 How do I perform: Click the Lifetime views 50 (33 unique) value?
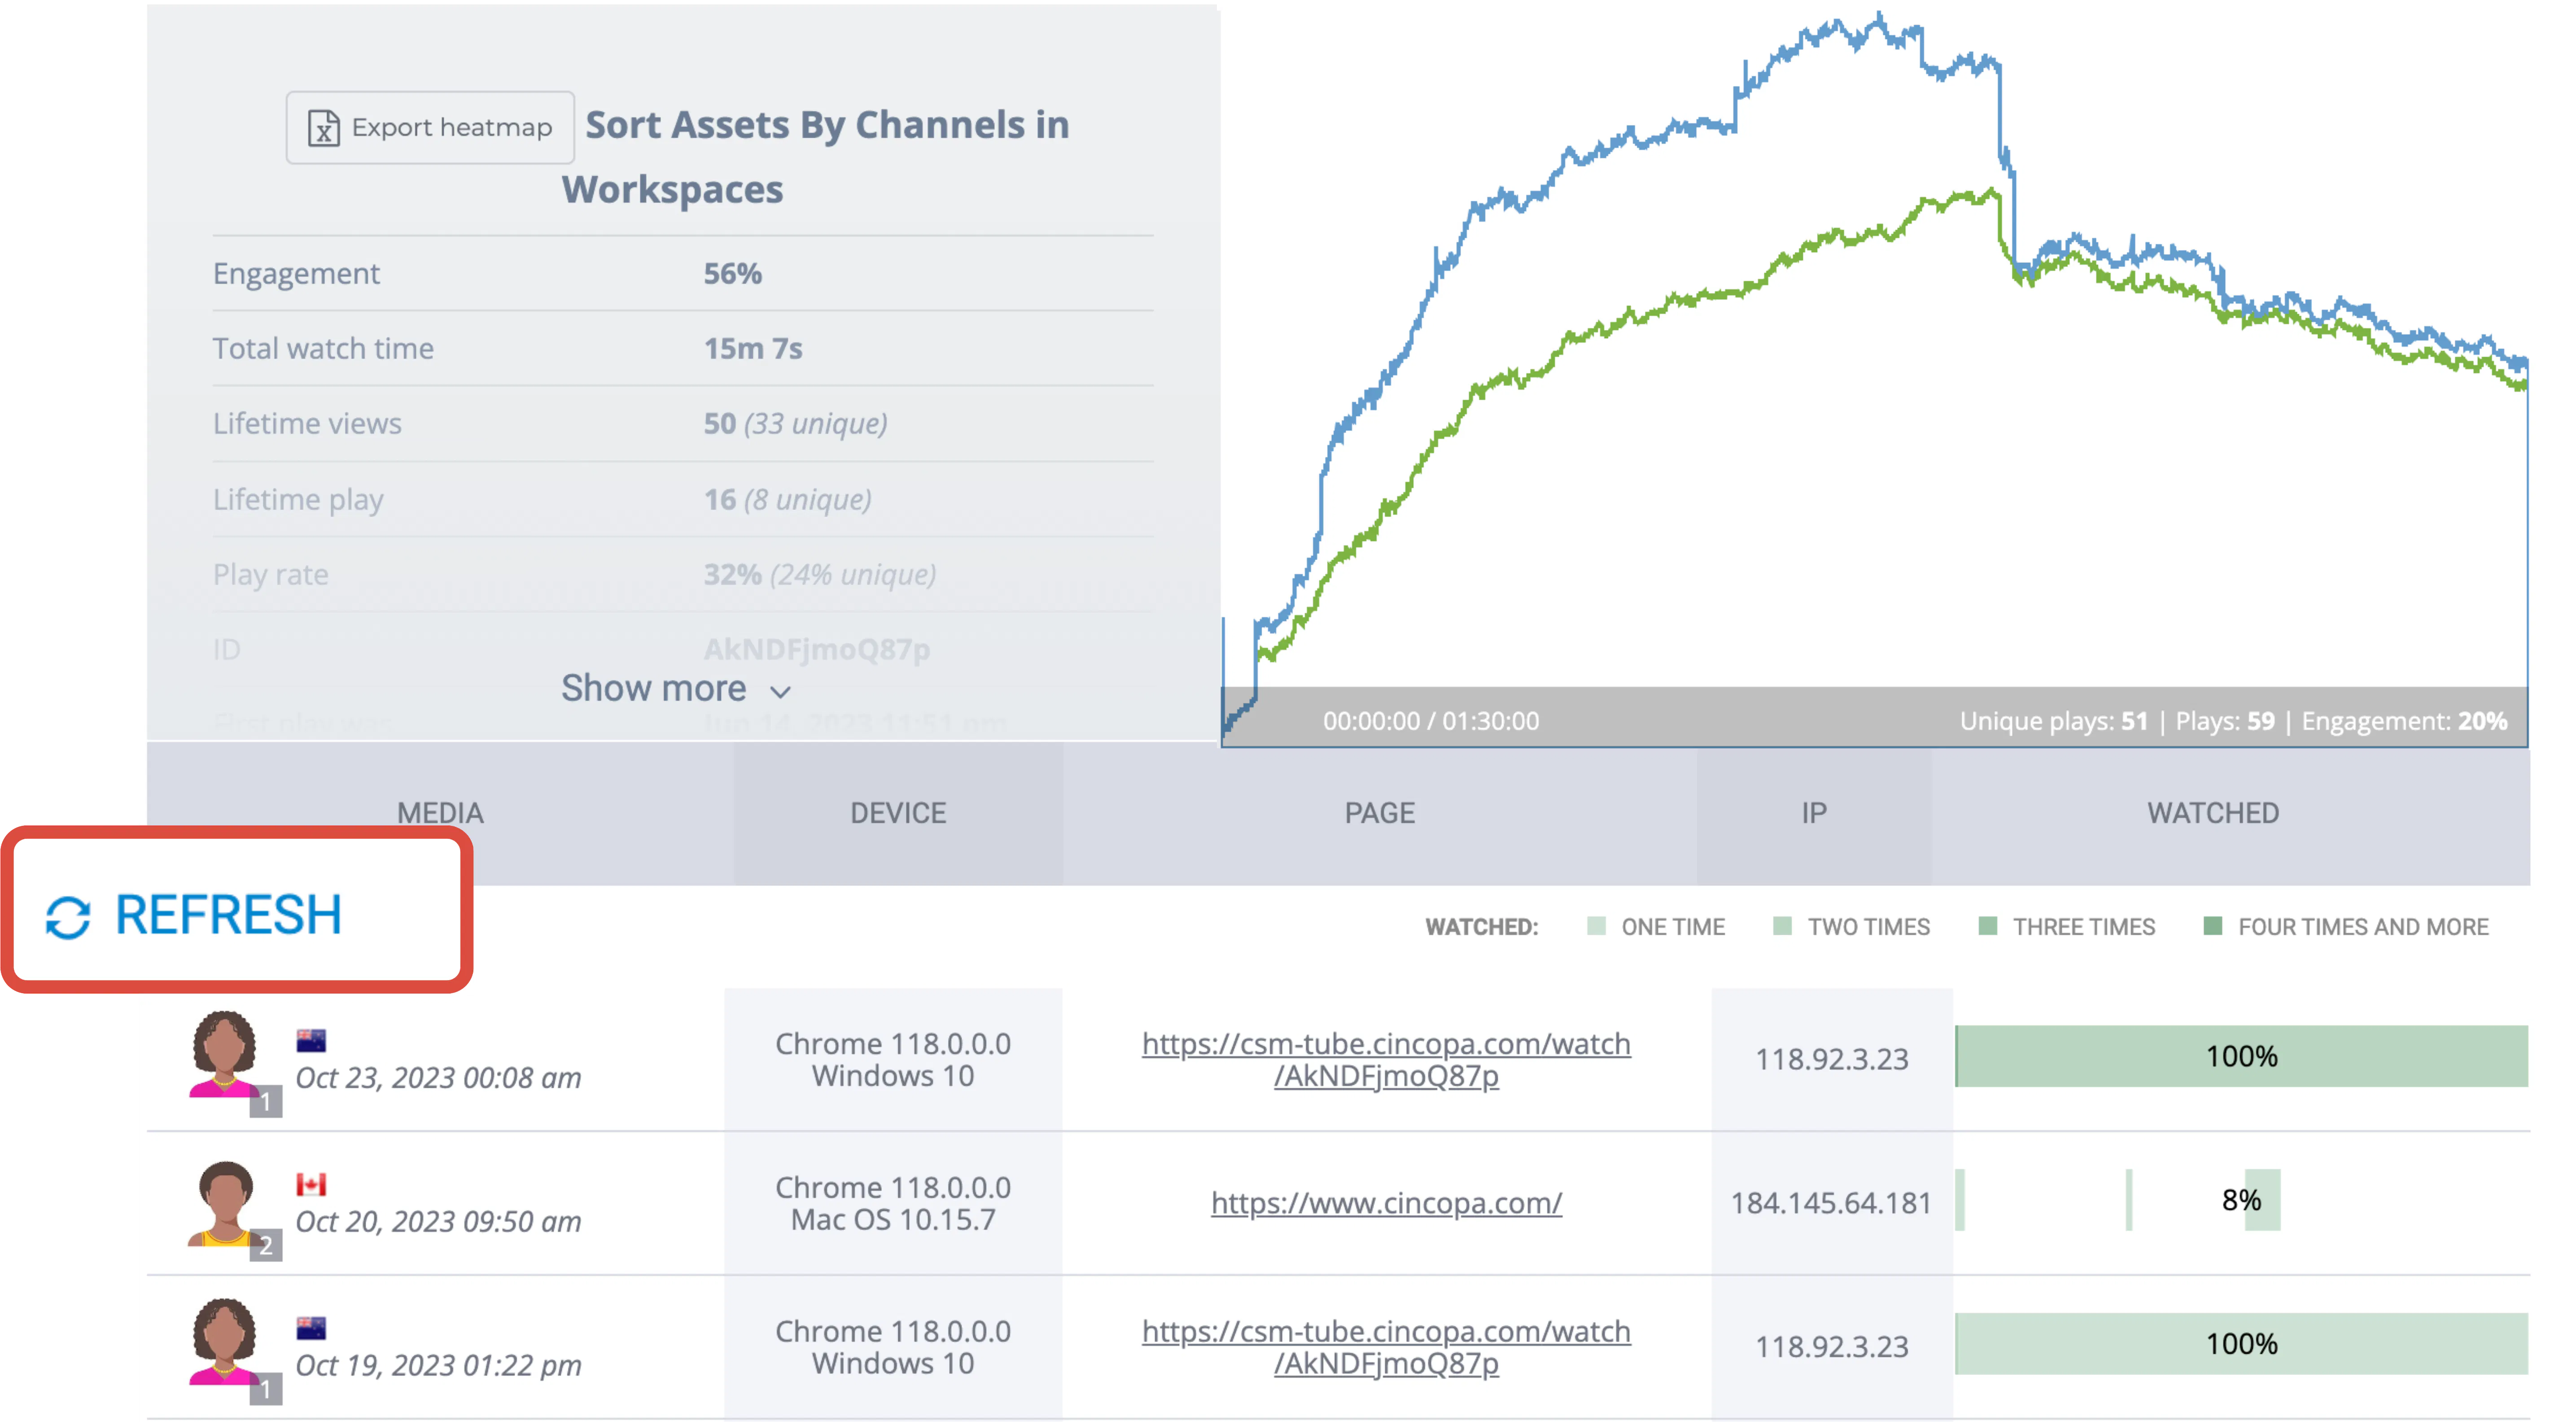795,423
